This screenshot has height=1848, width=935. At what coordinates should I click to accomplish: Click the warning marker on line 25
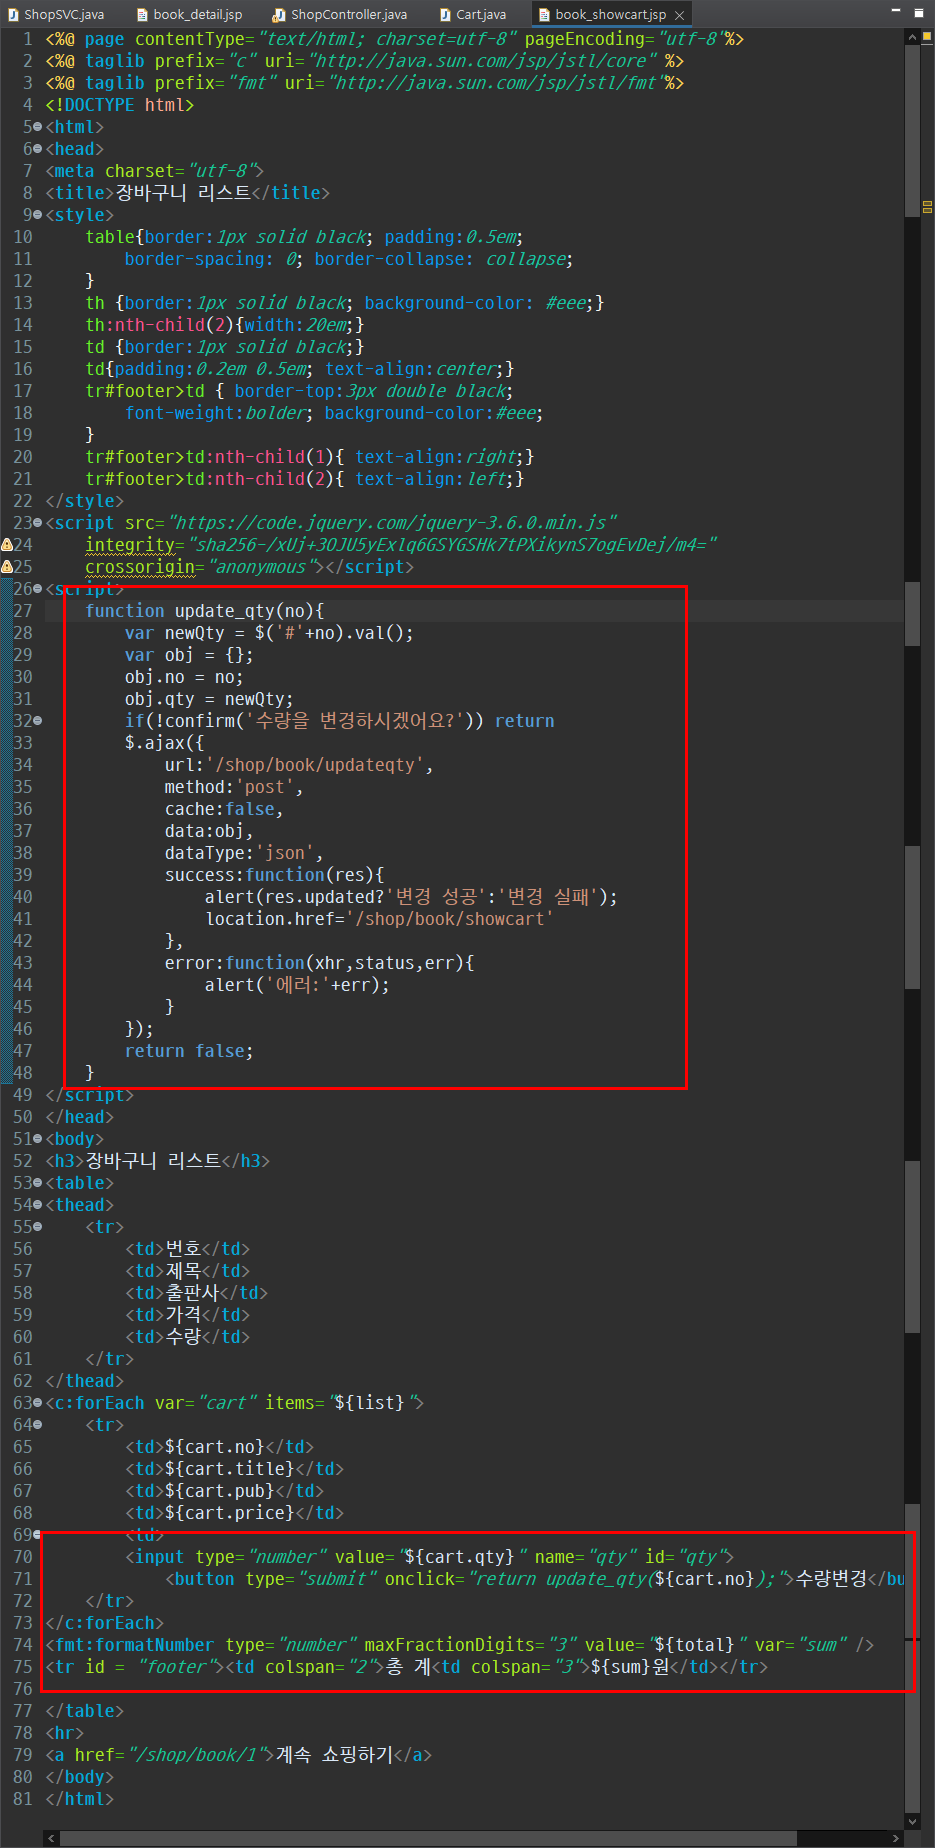coord(7,566)
